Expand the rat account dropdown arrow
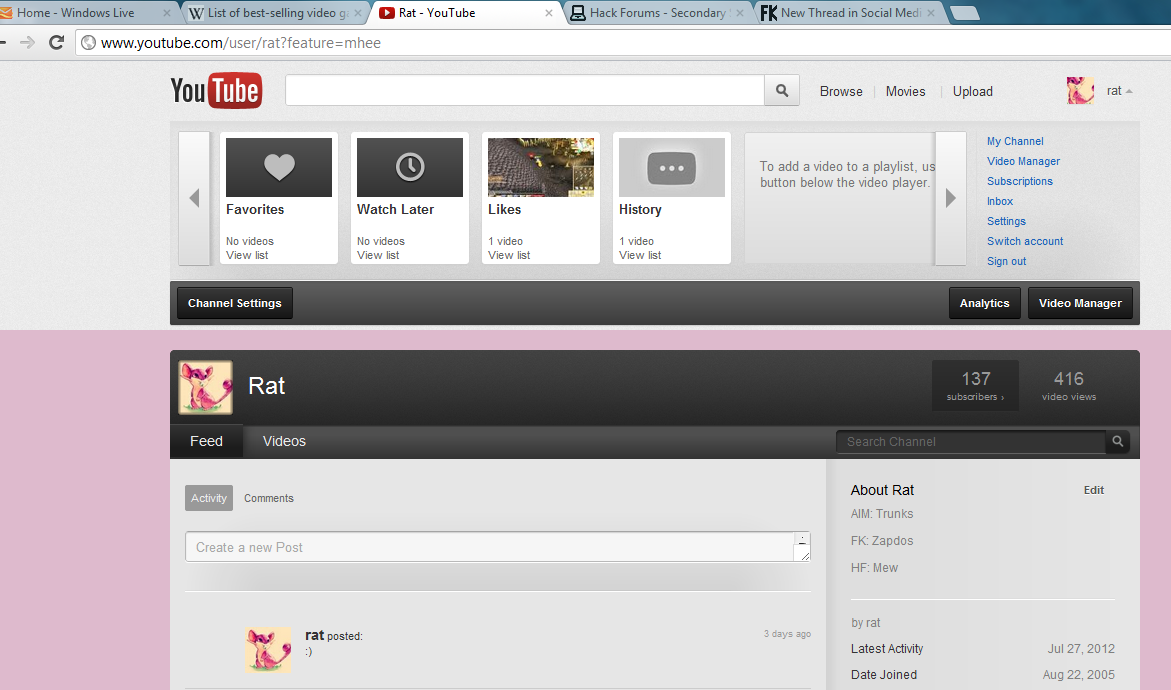The height and width of the screenshot is (690, 1171). click(1129, 91)
